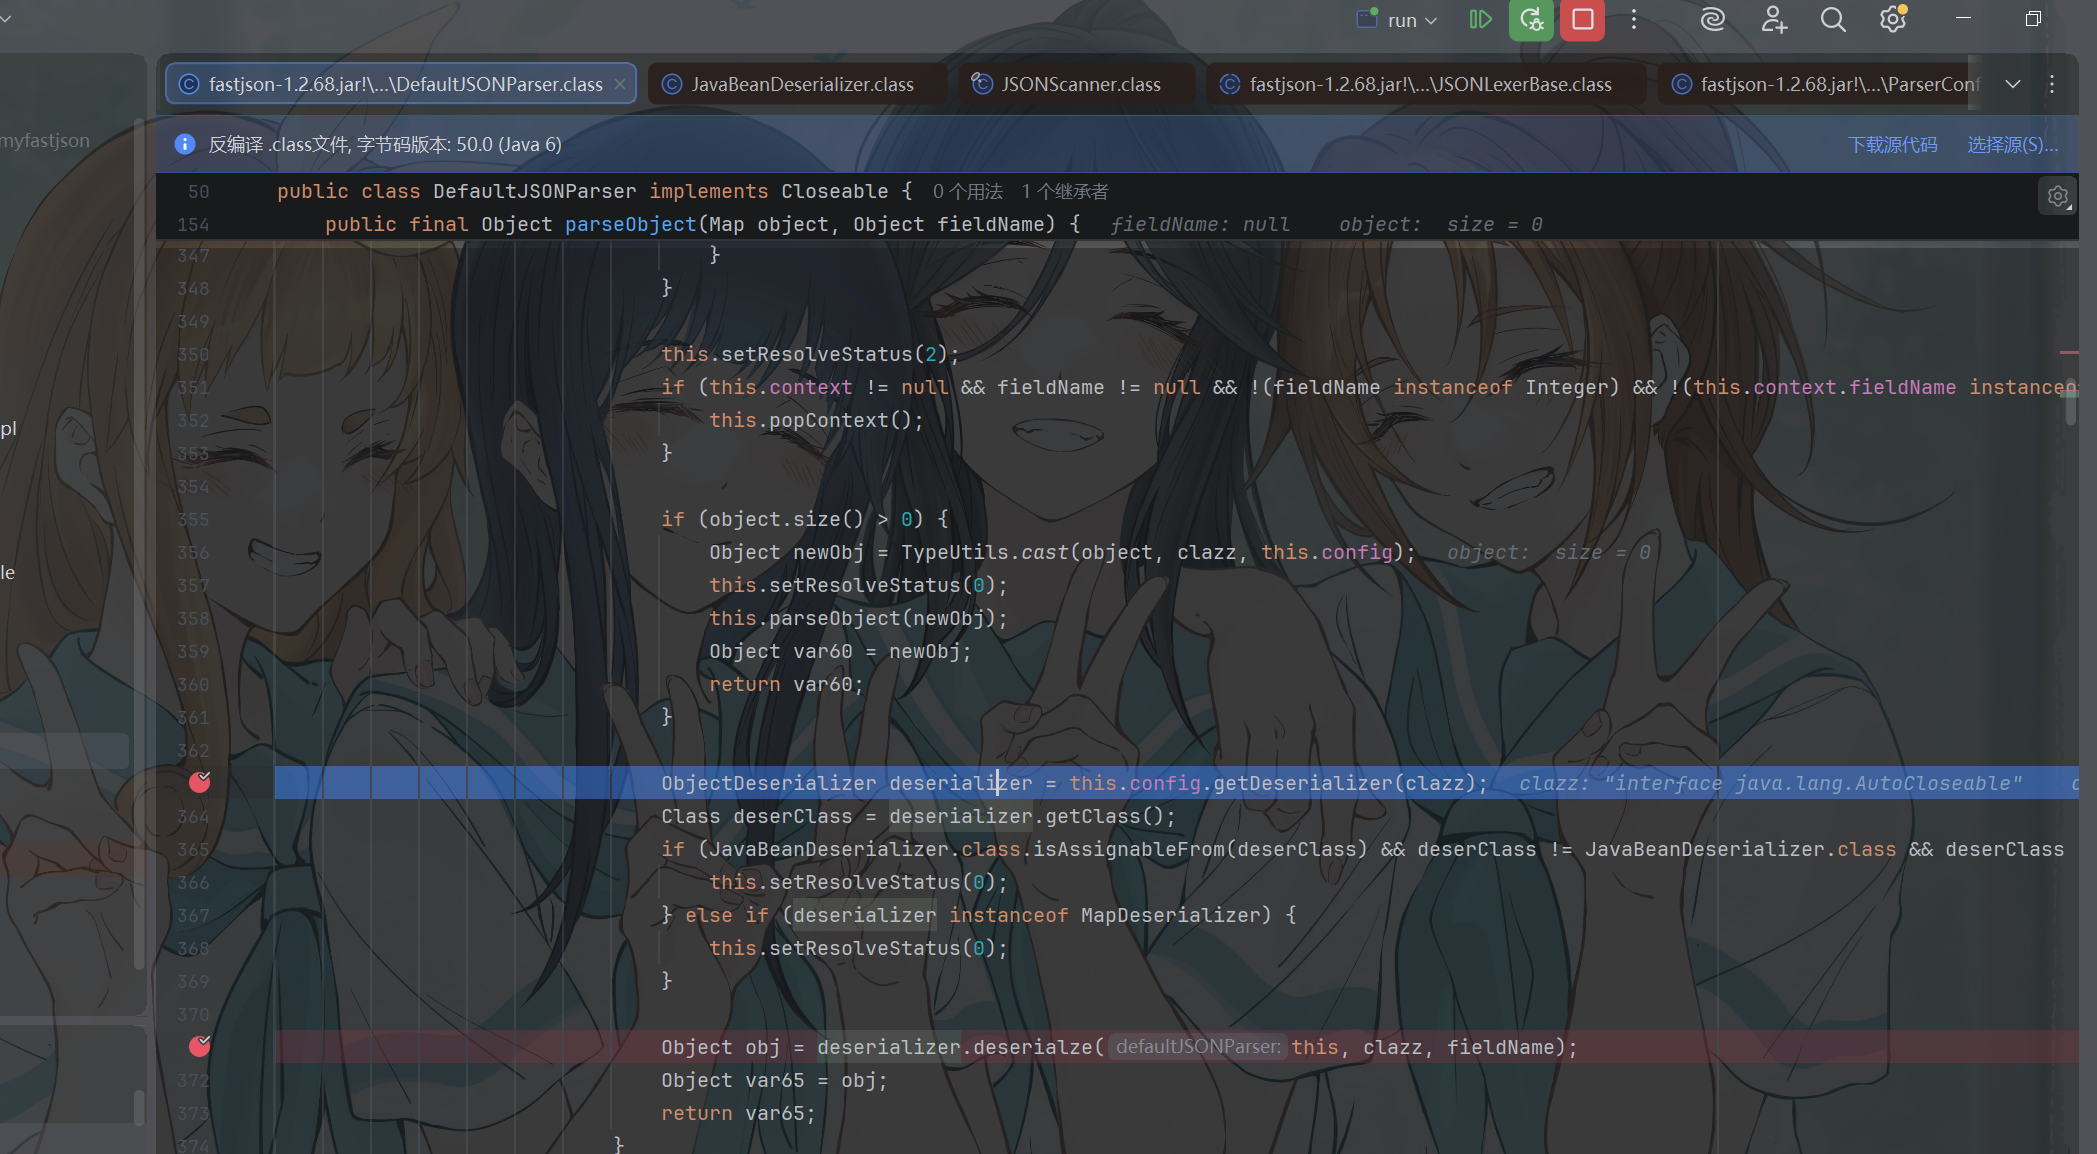Click the rerun debug icon

1531,19
